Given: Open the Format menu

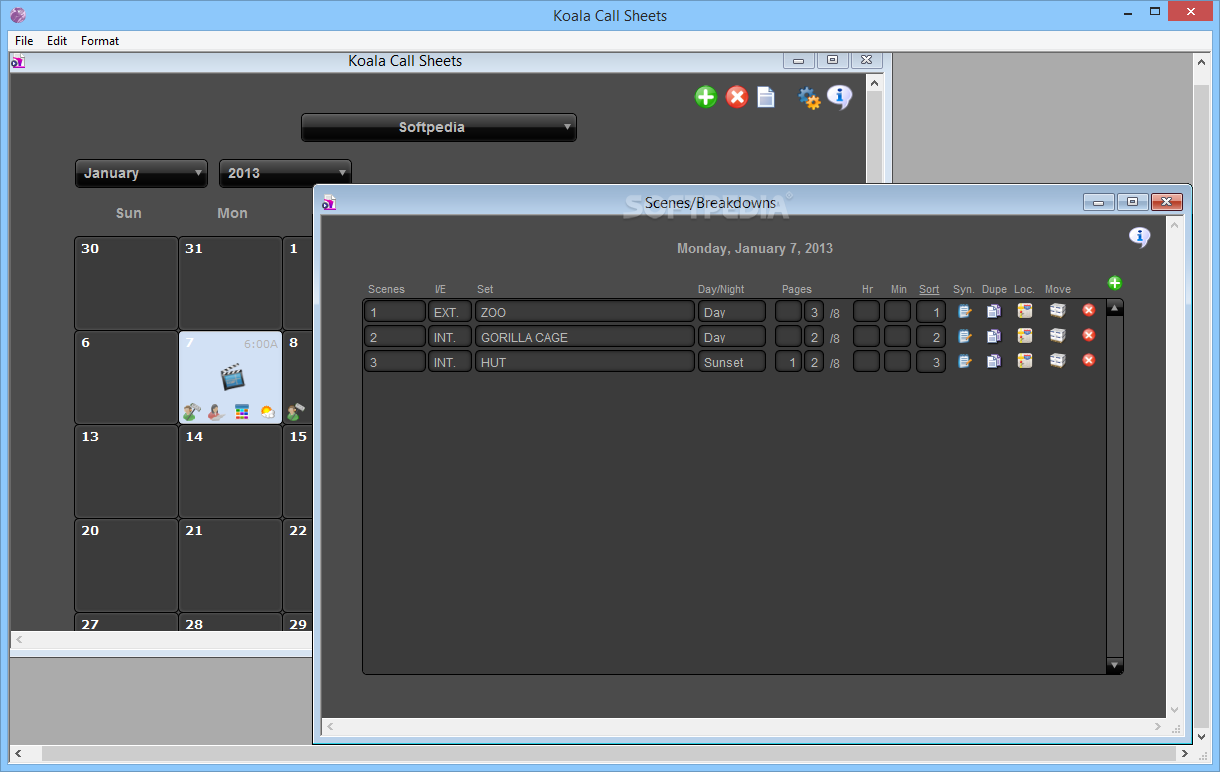Looking at the screenshot, I should click(100, 41).
